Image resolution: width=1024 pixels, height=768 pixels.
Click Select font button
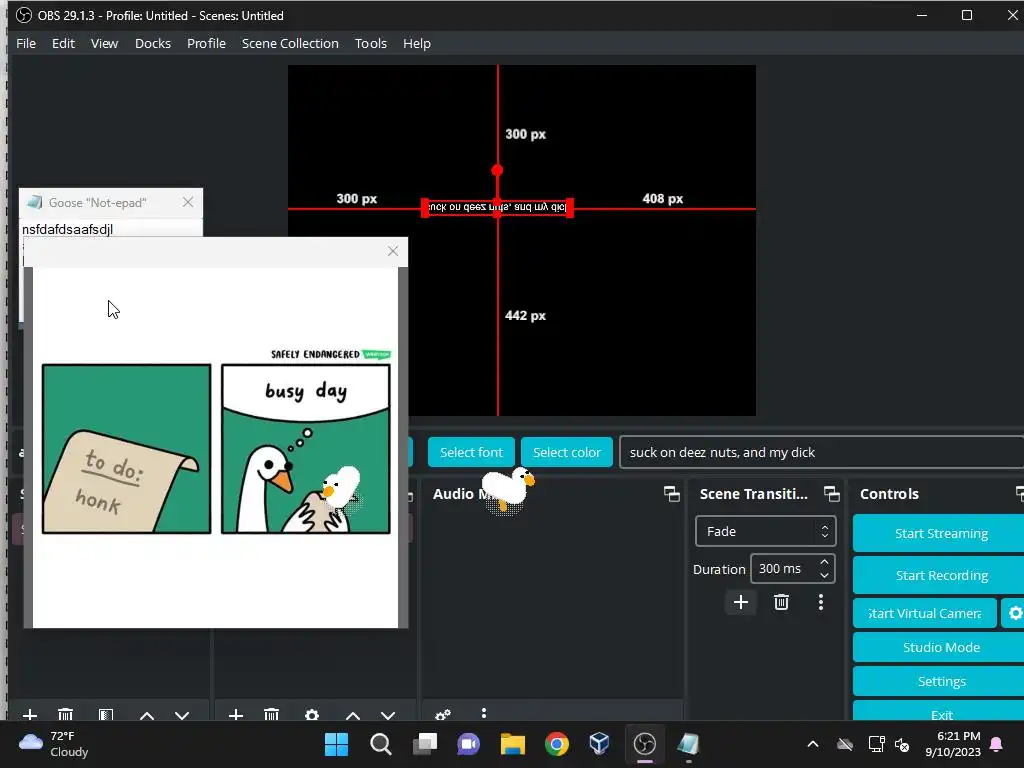(471, 452)
